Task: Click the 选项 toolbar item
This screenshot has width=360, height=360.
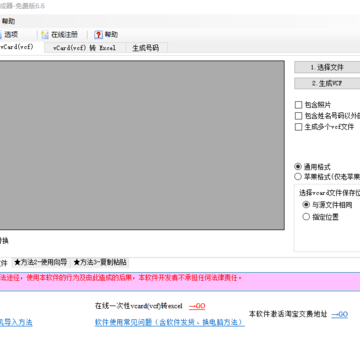Action: point(11,35)
